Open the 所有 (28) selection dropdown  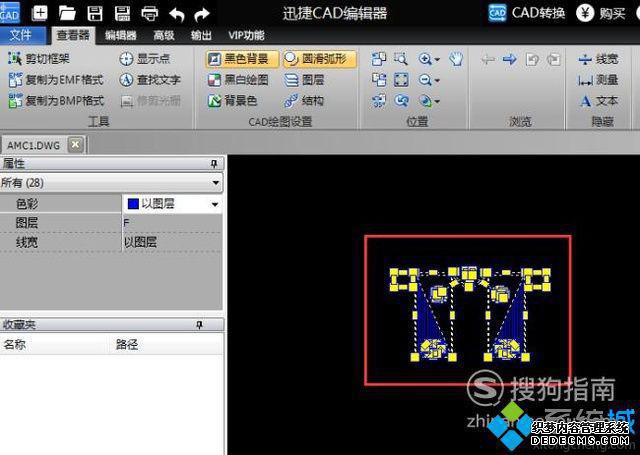point(111,182)
